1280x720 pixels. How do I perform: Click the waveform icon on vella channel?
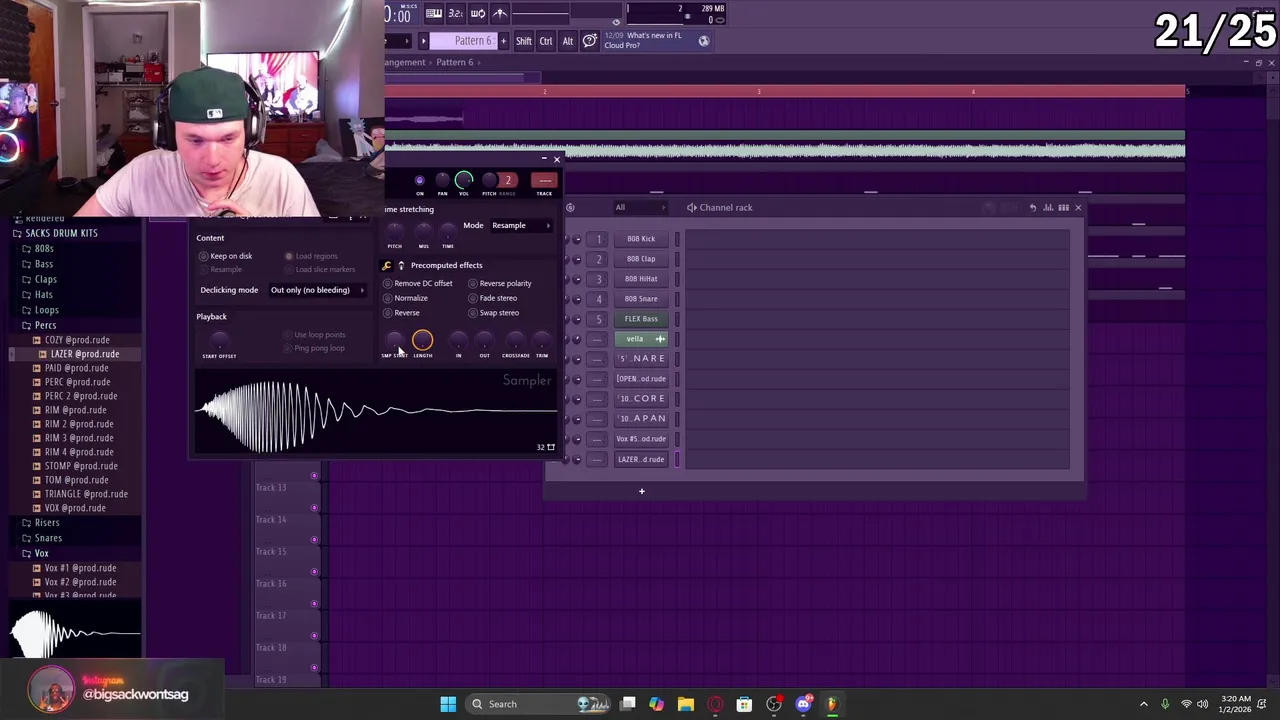tap(660, 339)
